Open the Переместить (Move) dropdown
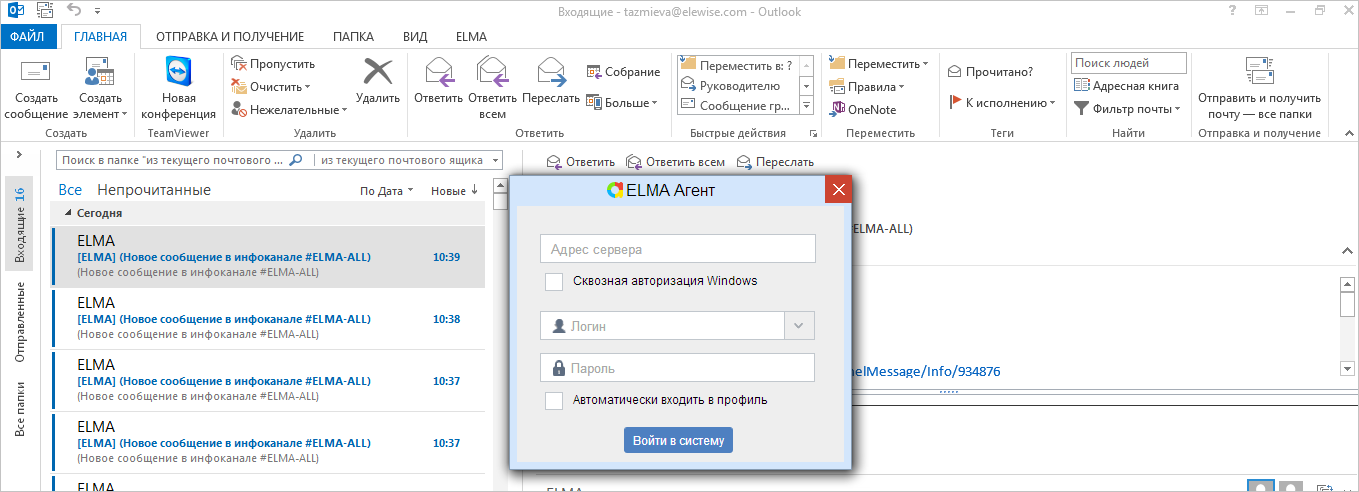Image resolution: width=1359 pixels, height=492 pixels. [879, 64]
